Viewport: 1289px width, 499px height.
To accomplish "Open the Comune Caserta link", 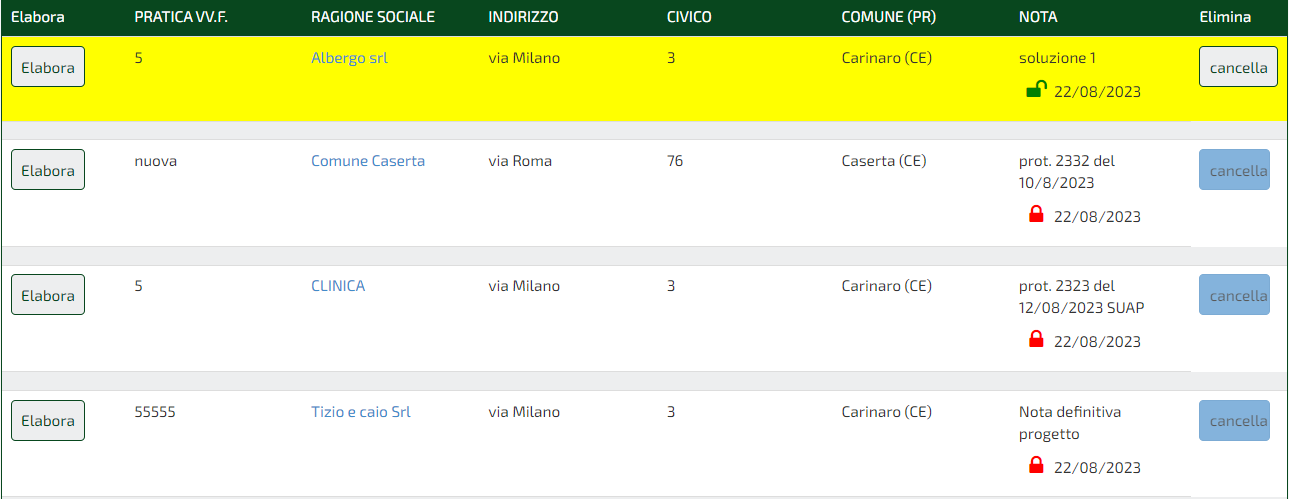I will coord(368,161).
